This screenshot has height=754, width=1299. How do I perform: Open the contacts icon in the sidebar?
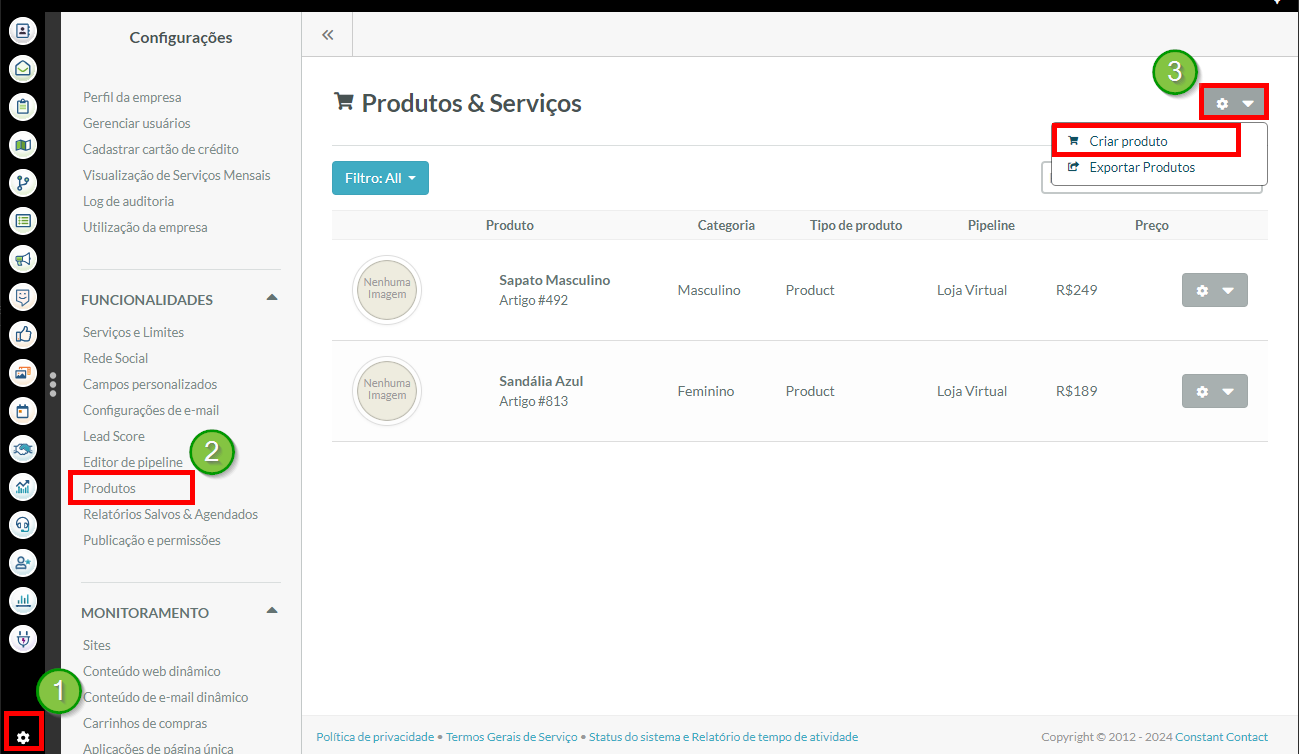[x=23, y=31]
